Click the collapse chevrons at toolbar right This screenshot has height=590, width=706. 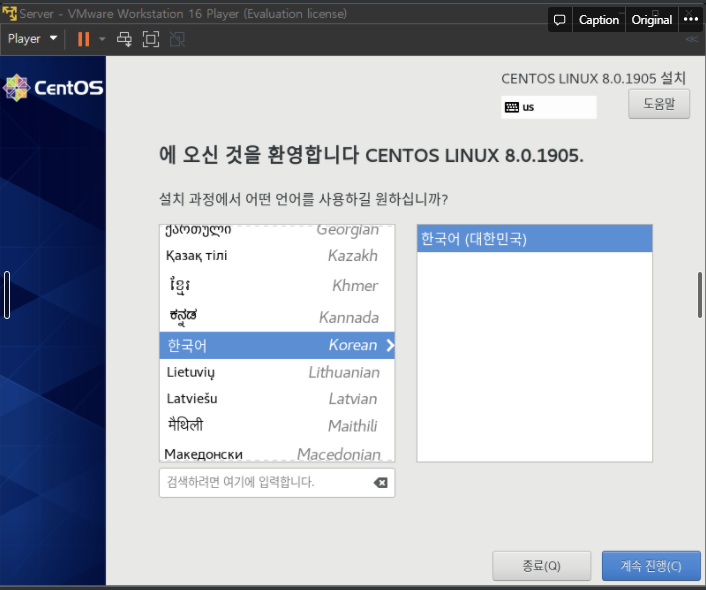click(692, 39)
